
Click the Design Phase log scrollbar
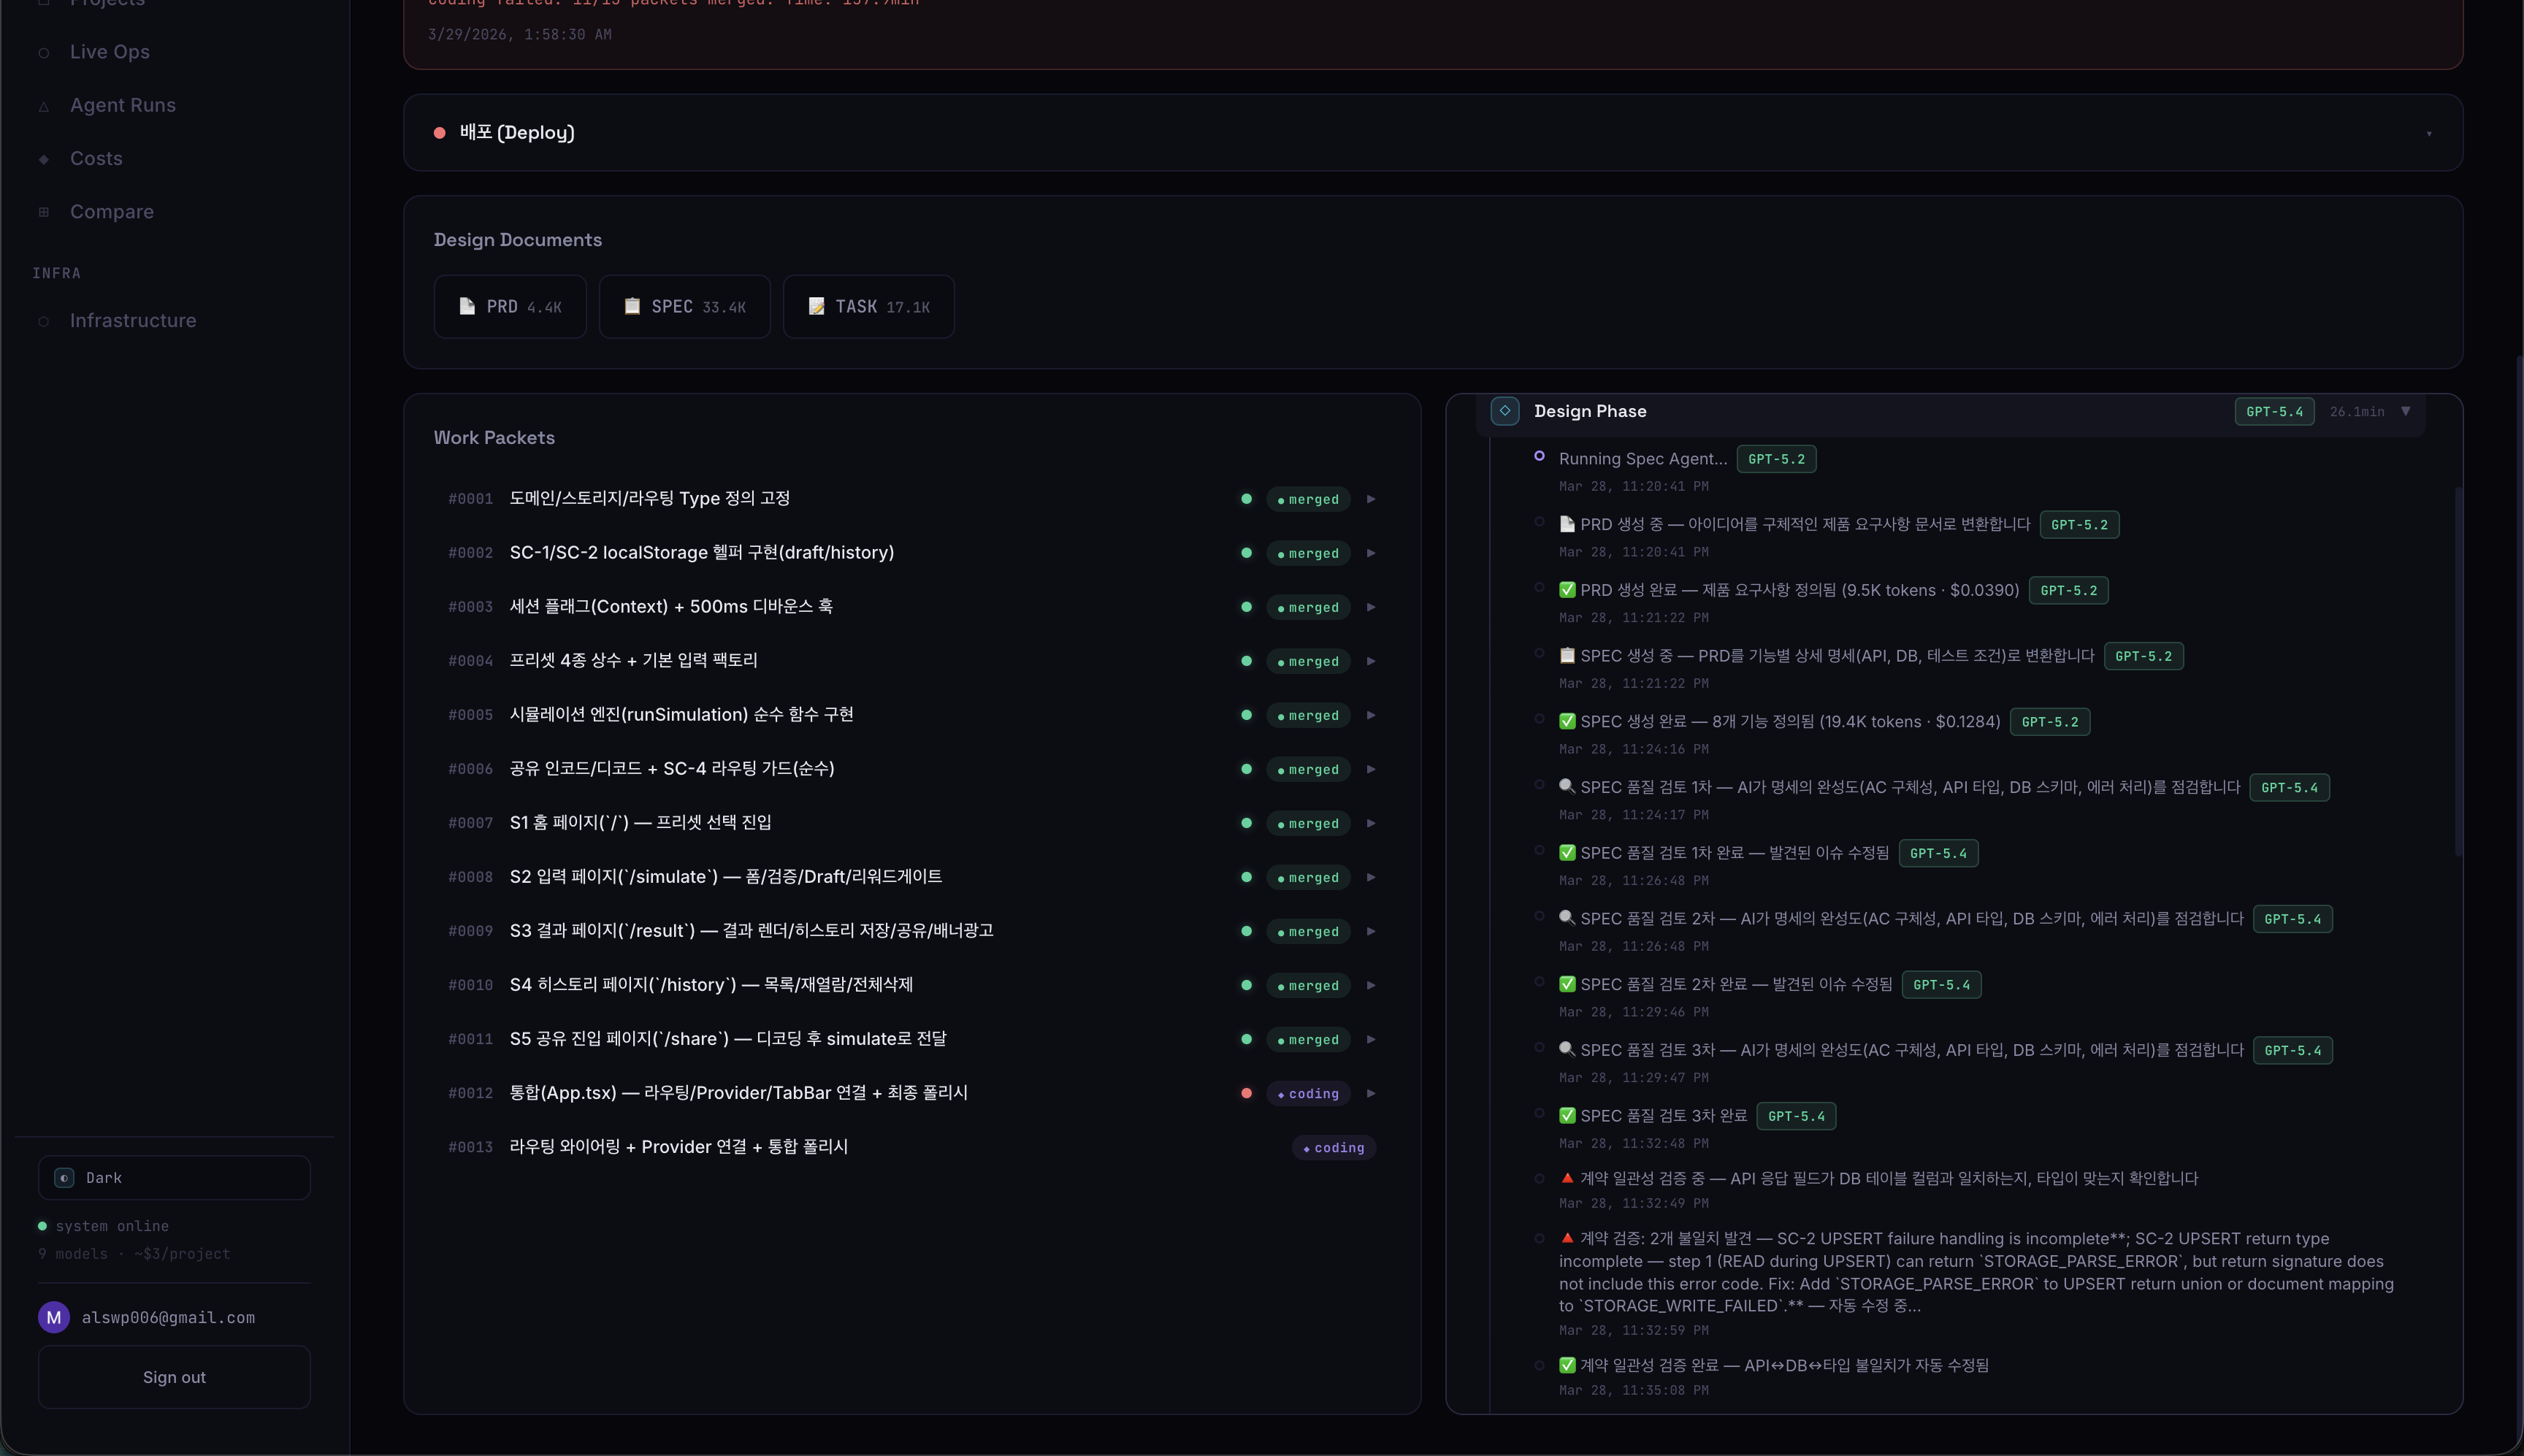2458,670
